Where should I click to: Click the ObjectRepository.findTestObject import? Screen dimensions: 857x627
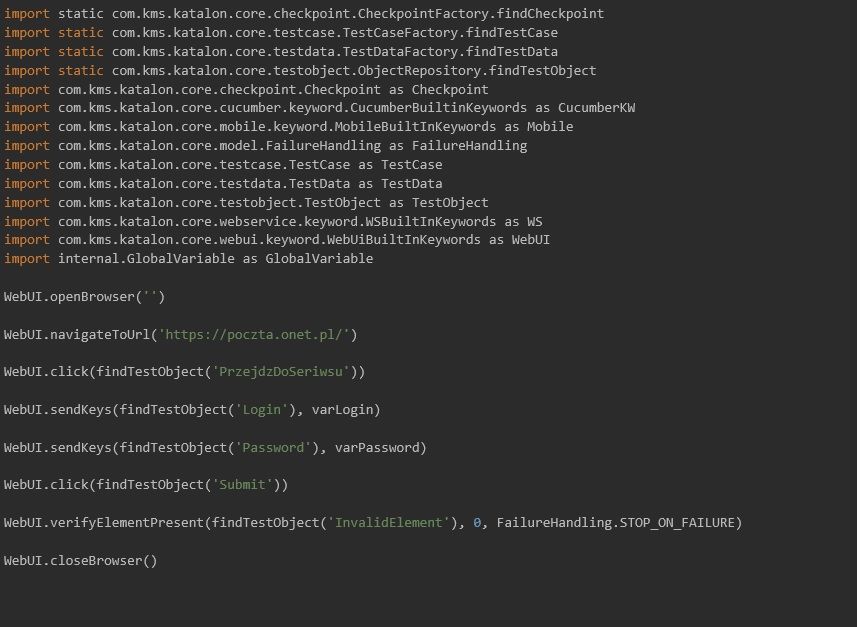pyautogui.click(x=353, y=70)
